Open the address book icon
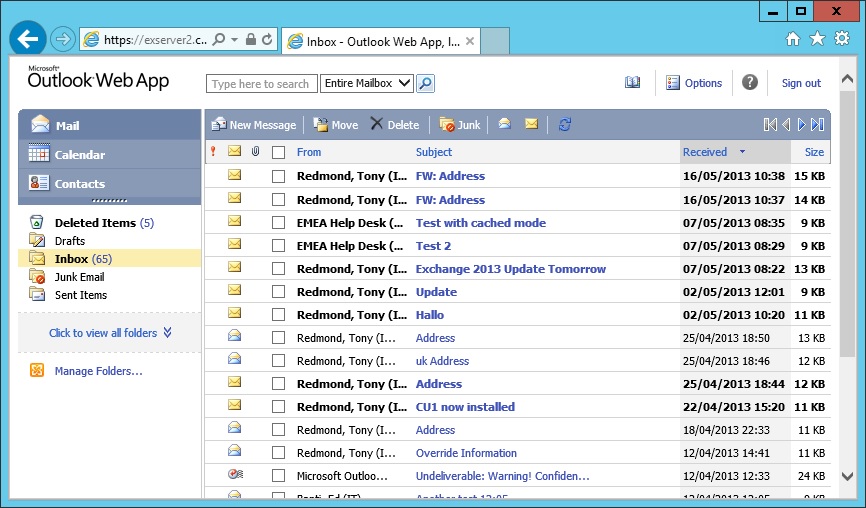The image size is (866, 508). point(632,83)
